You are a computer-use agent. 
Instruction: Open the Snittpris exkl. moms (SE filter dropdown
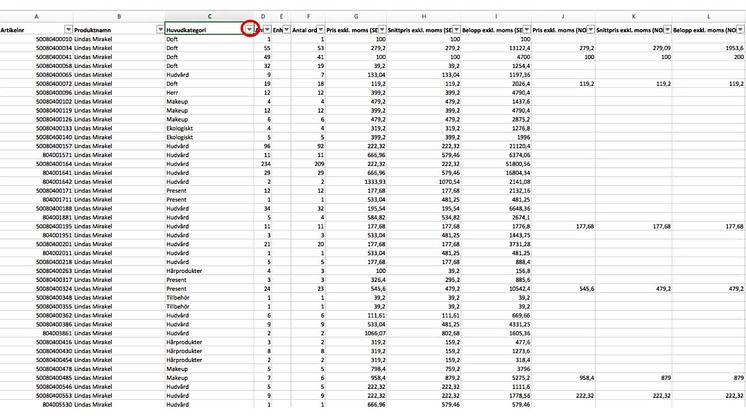tap(457, 29)
